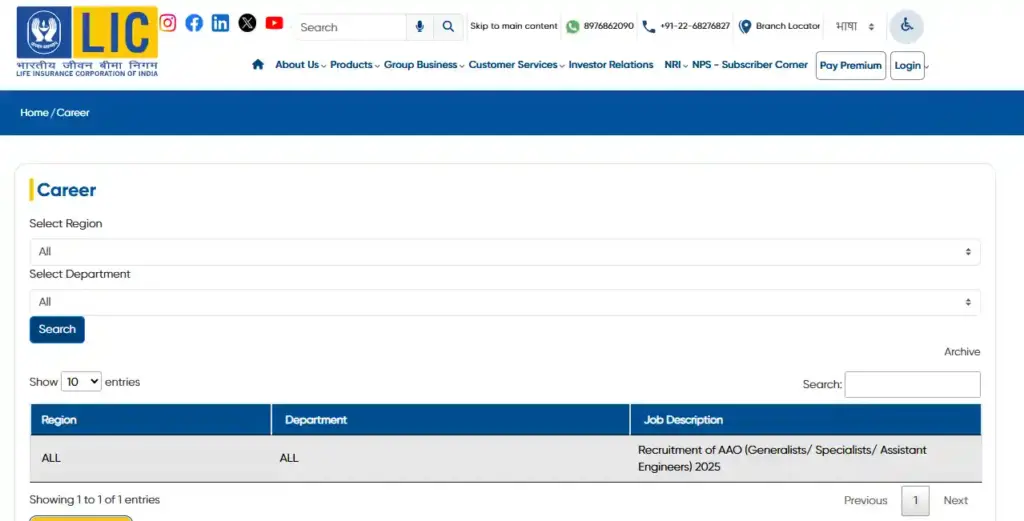Open the YouTube channel icon
Screen dimensions: 1024x521
pyautogui.click(x=274, y=23)
